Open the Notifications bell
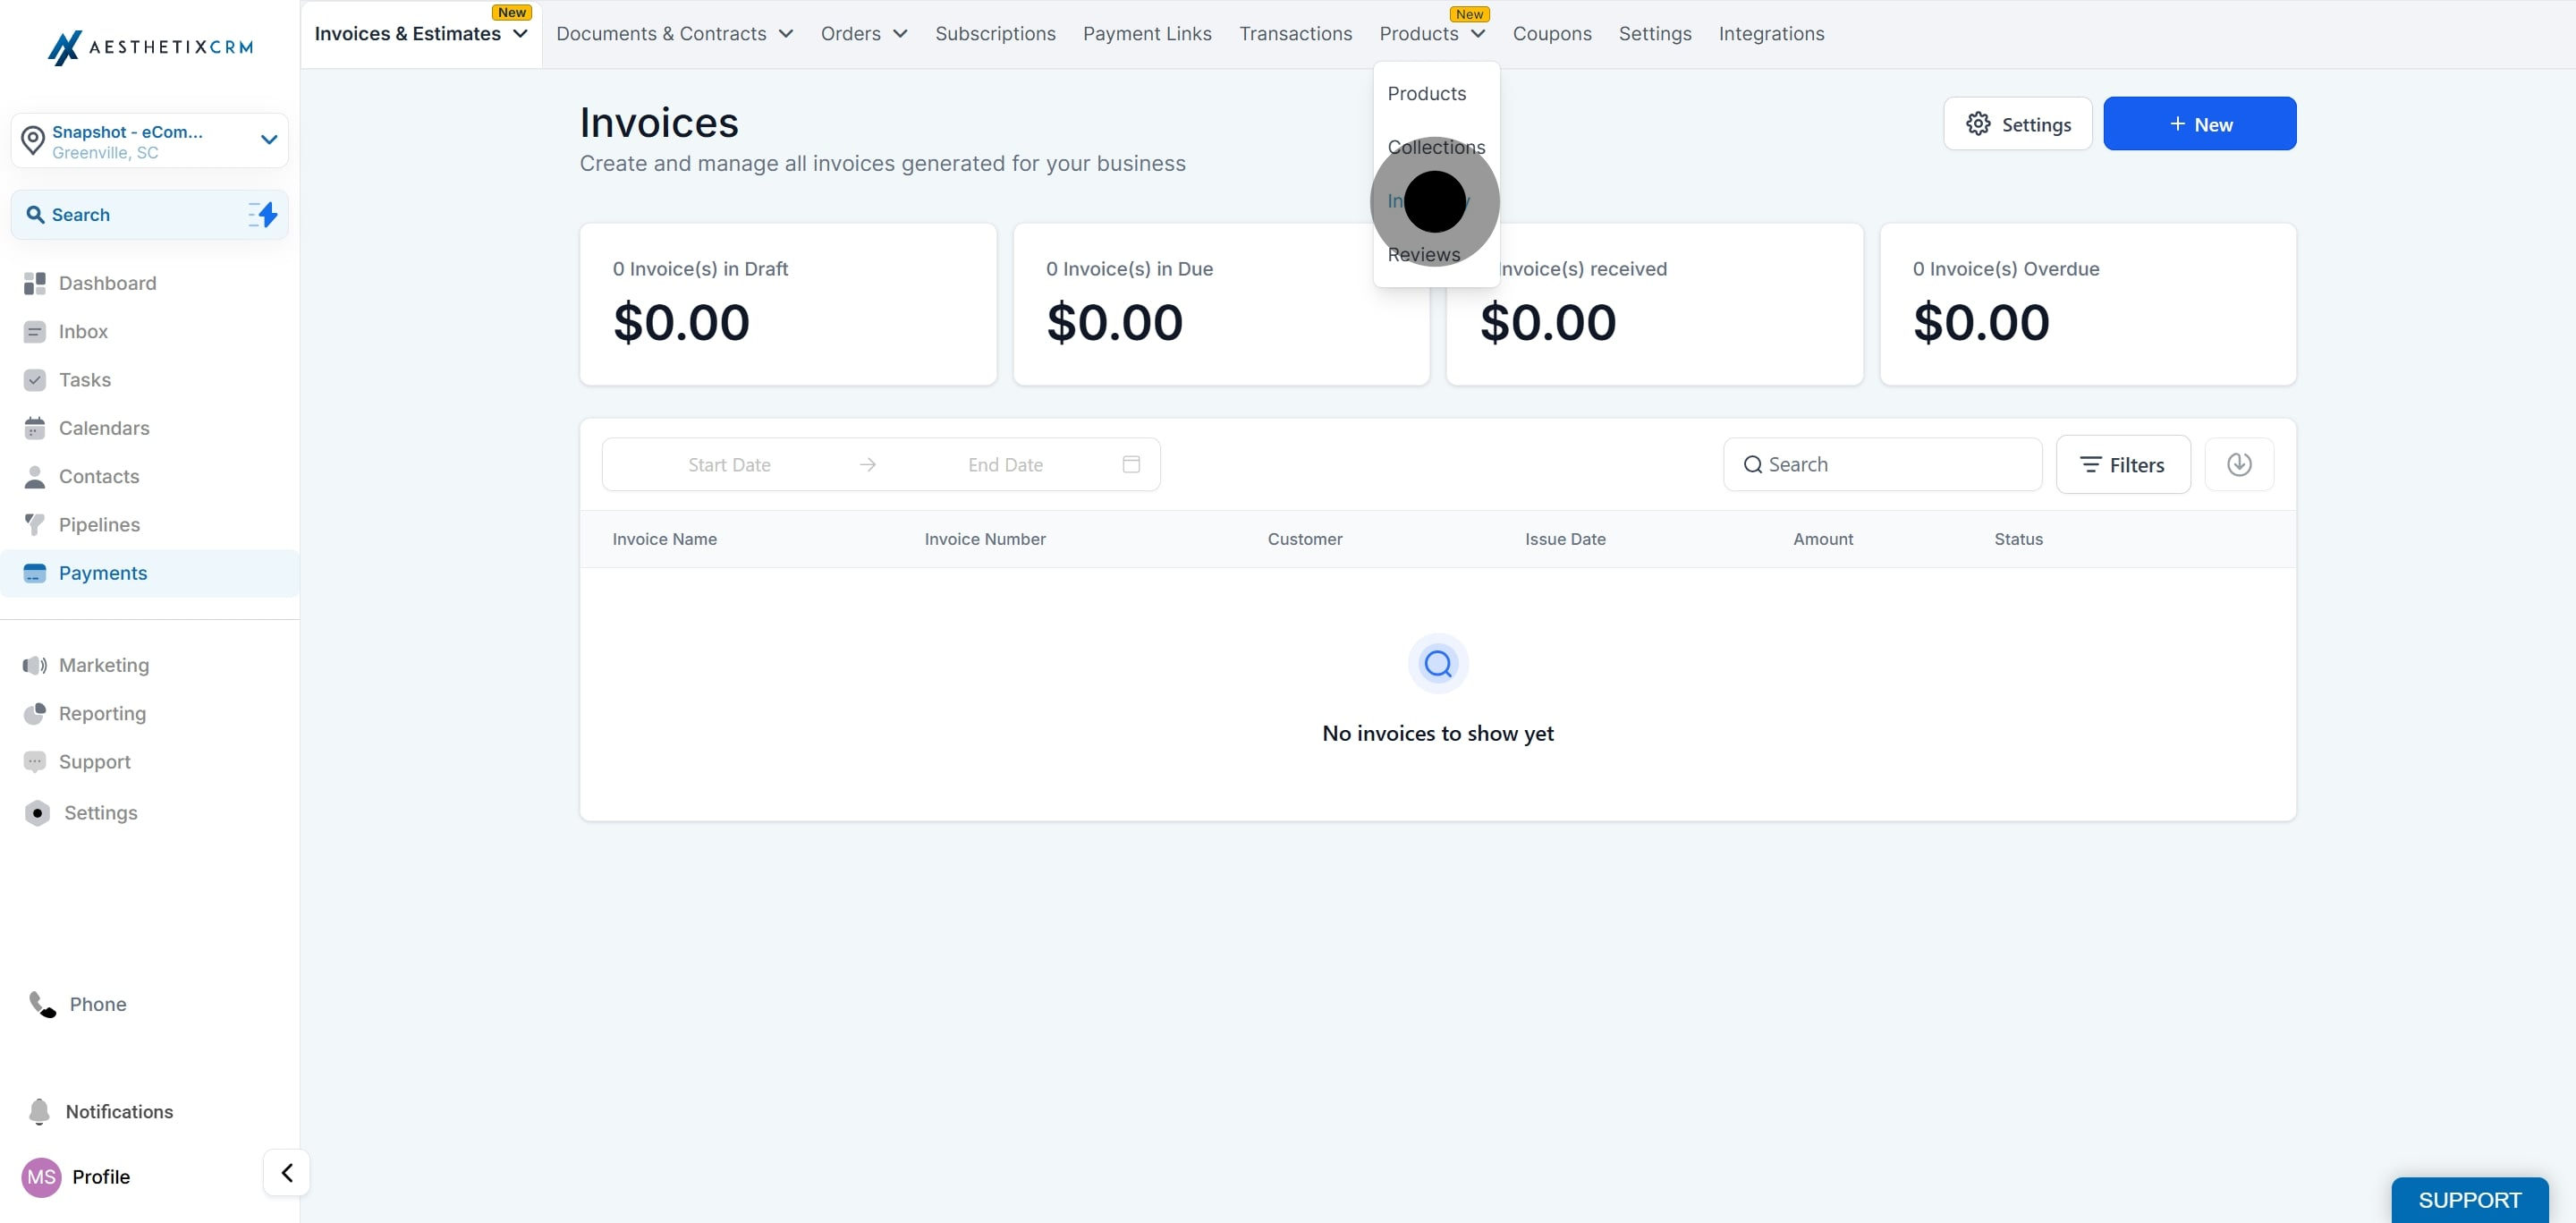 [x=39, y=1111]
